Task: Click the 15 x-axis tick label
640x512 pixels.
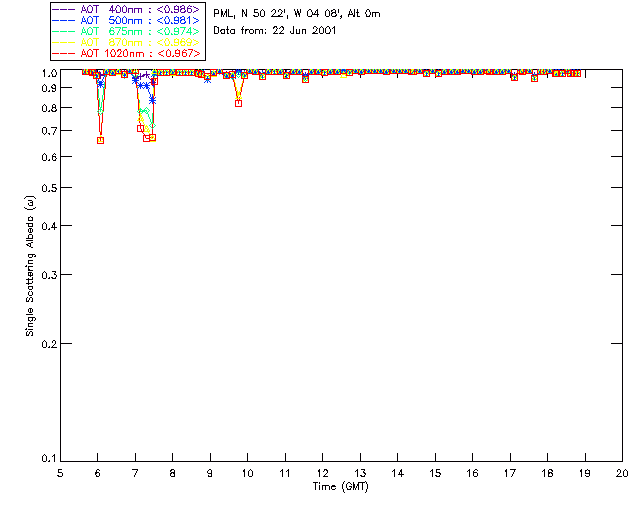Action: 435,473
